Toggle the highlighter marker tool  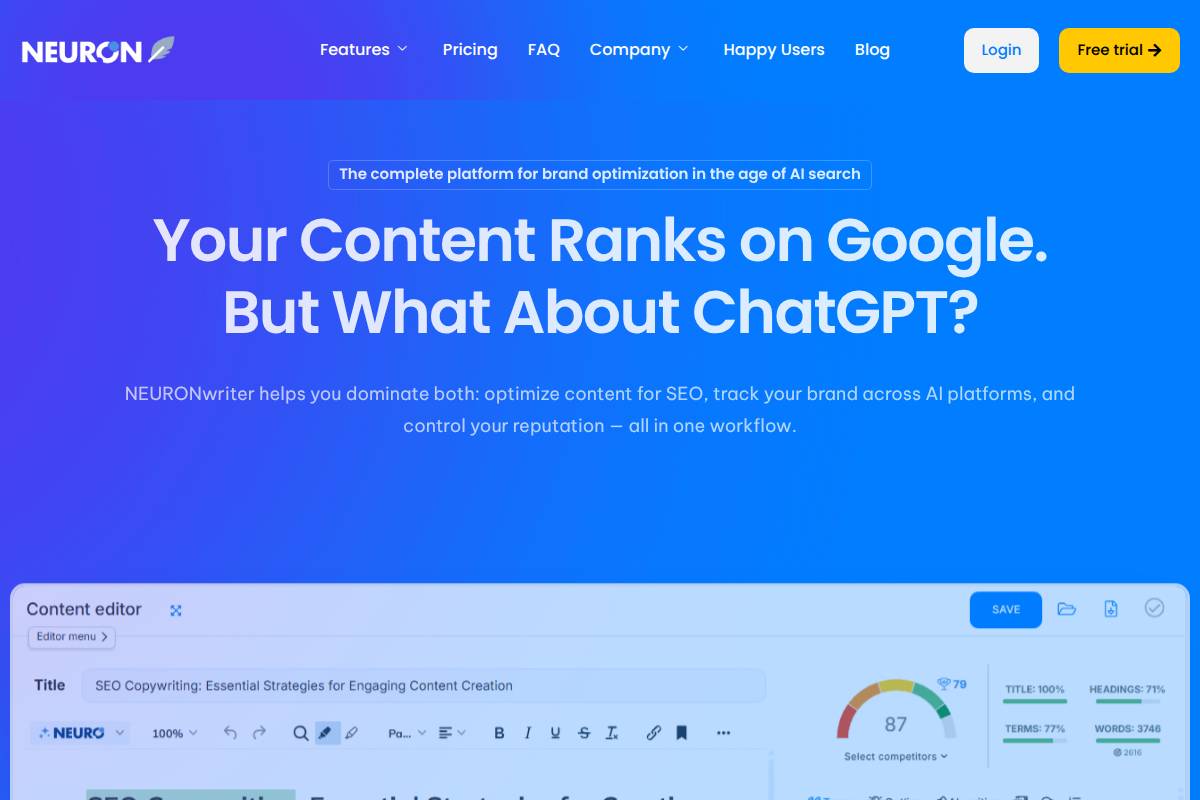coord(325,733)
